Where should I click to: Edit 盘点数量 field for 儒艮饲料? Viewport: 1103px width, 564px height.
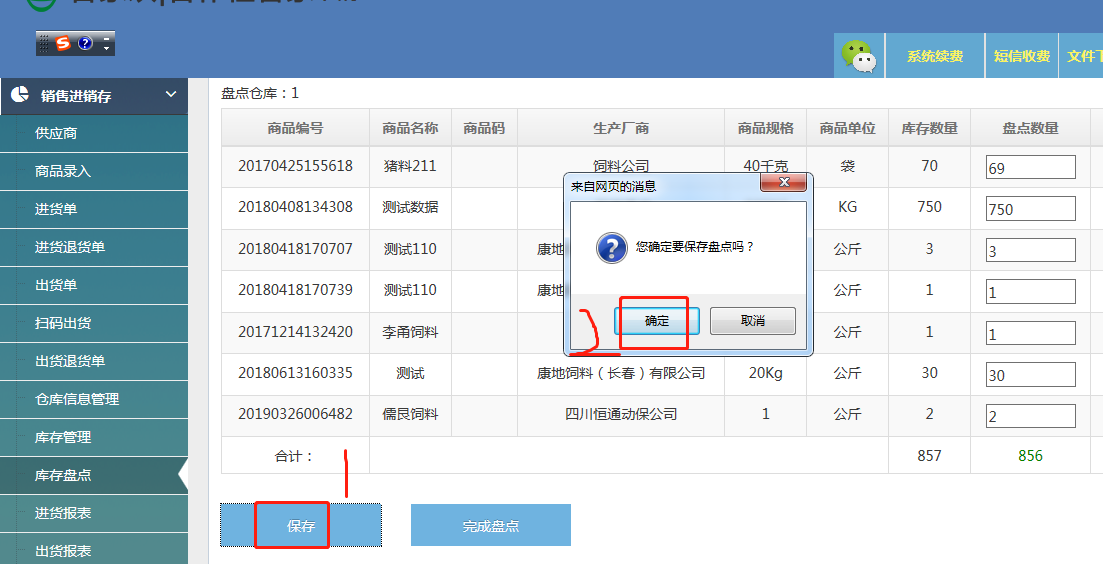click(1031, 416)
